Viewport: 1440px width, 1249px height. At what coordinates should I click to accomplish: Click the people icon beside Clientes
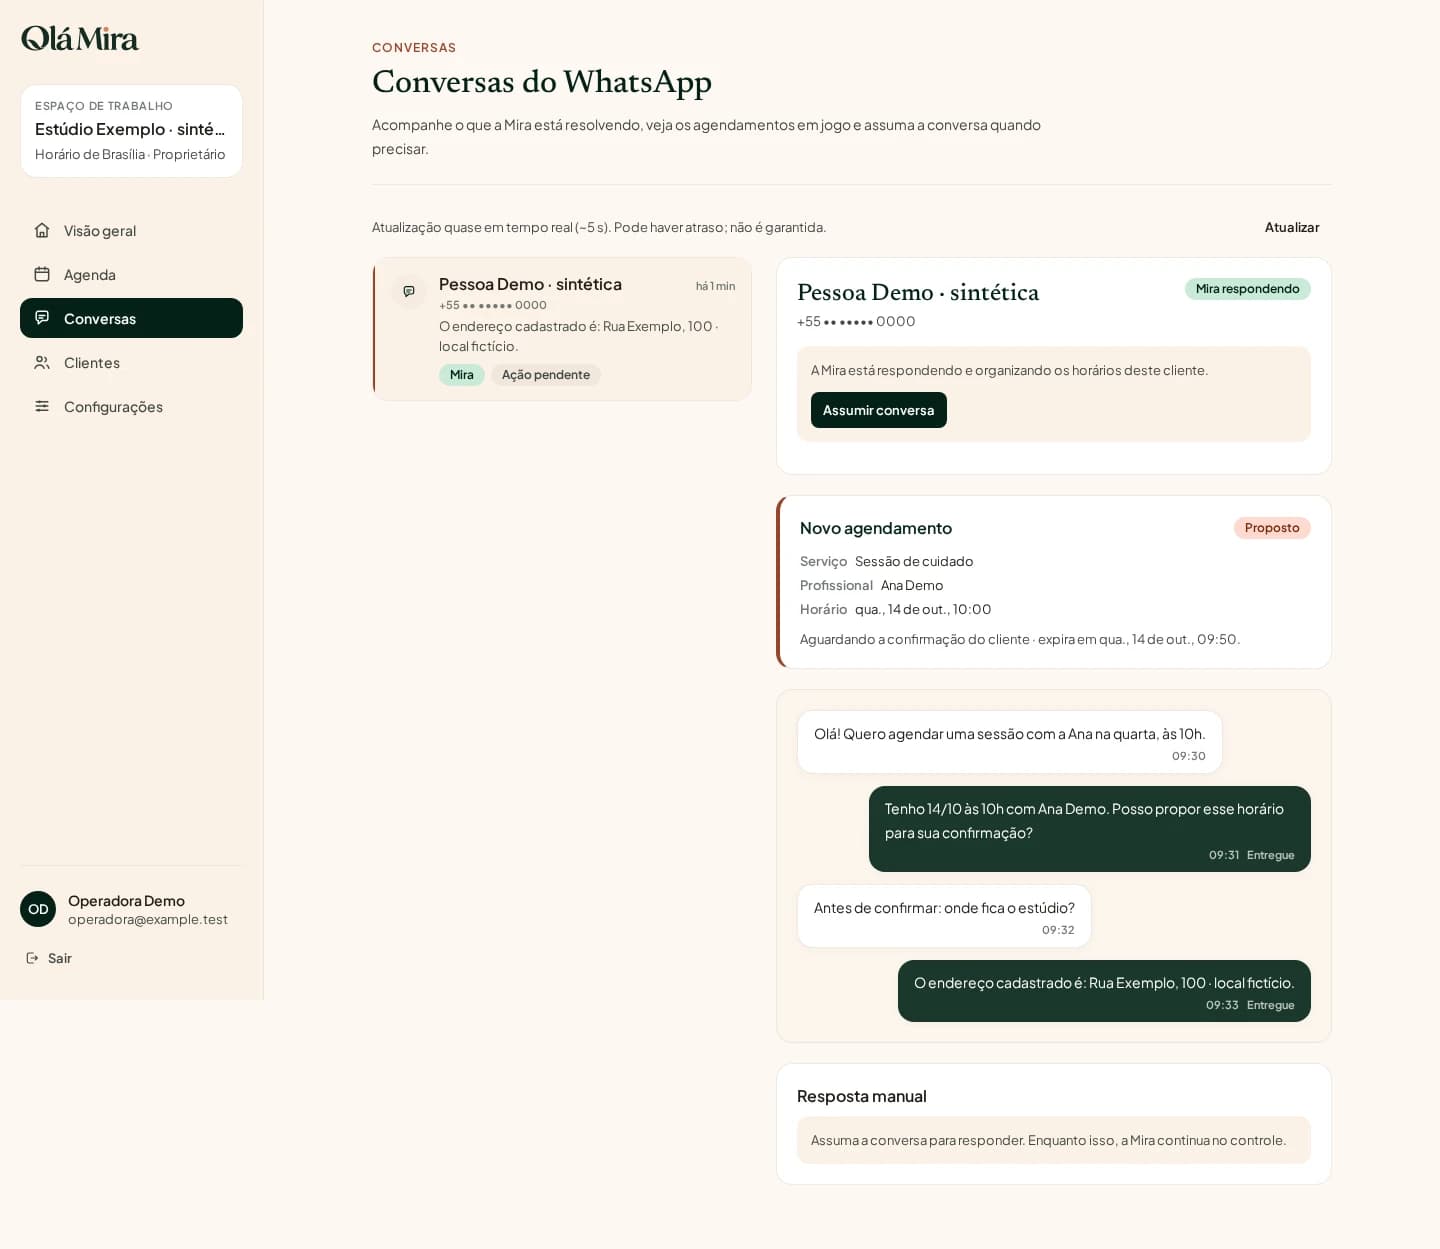[42, 362]
